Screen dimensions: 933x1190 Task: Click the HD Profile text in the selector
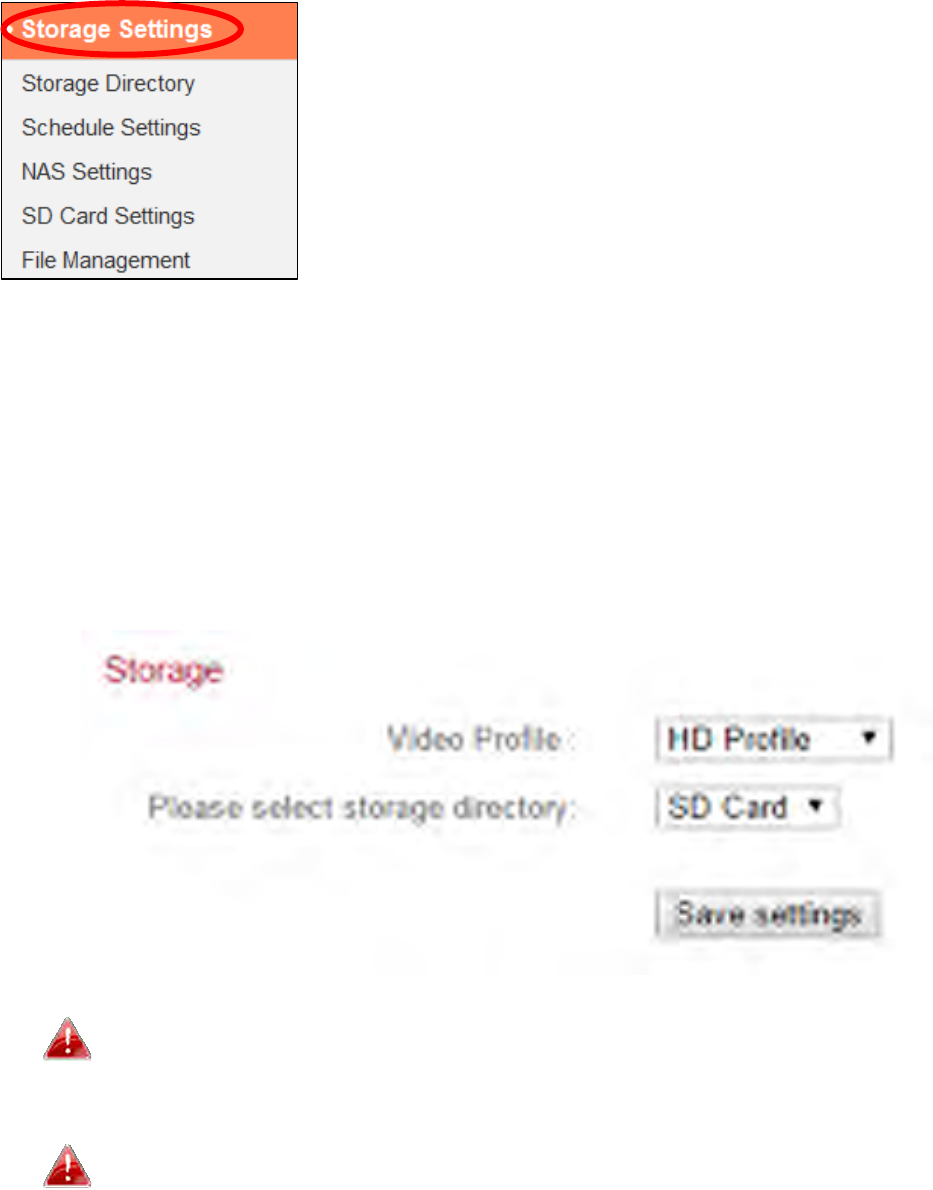coord(739,738)
